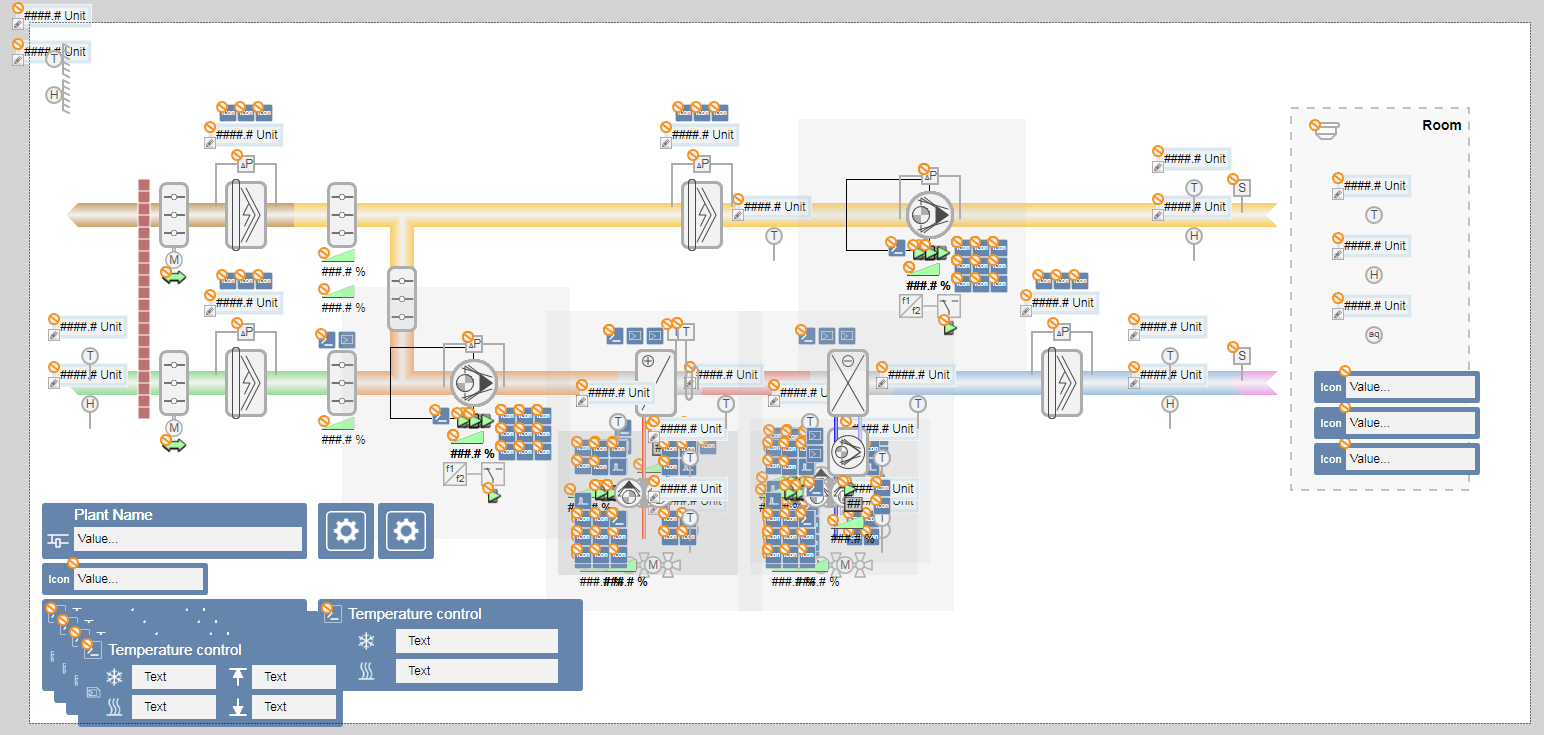The width and height of the screenshot is (1544, 735).
Task: Click the Plant Name Value input field
Action: (x=188, y=539)
